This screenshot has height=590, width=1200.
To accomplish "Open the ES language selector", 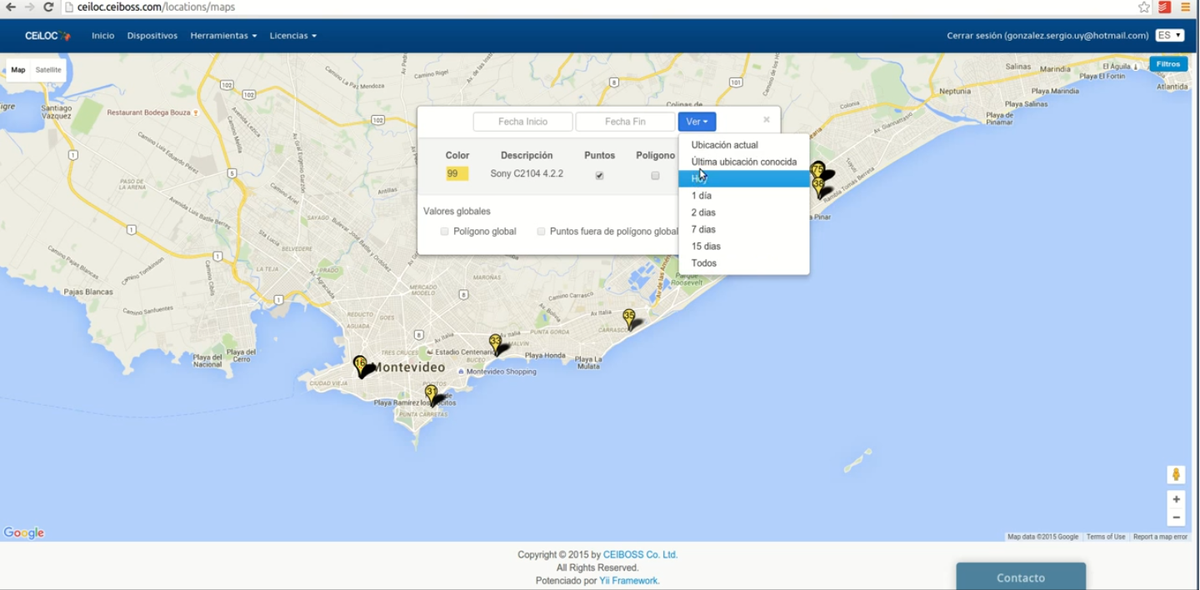I will pyautogui.click(x=1170, y=35).
